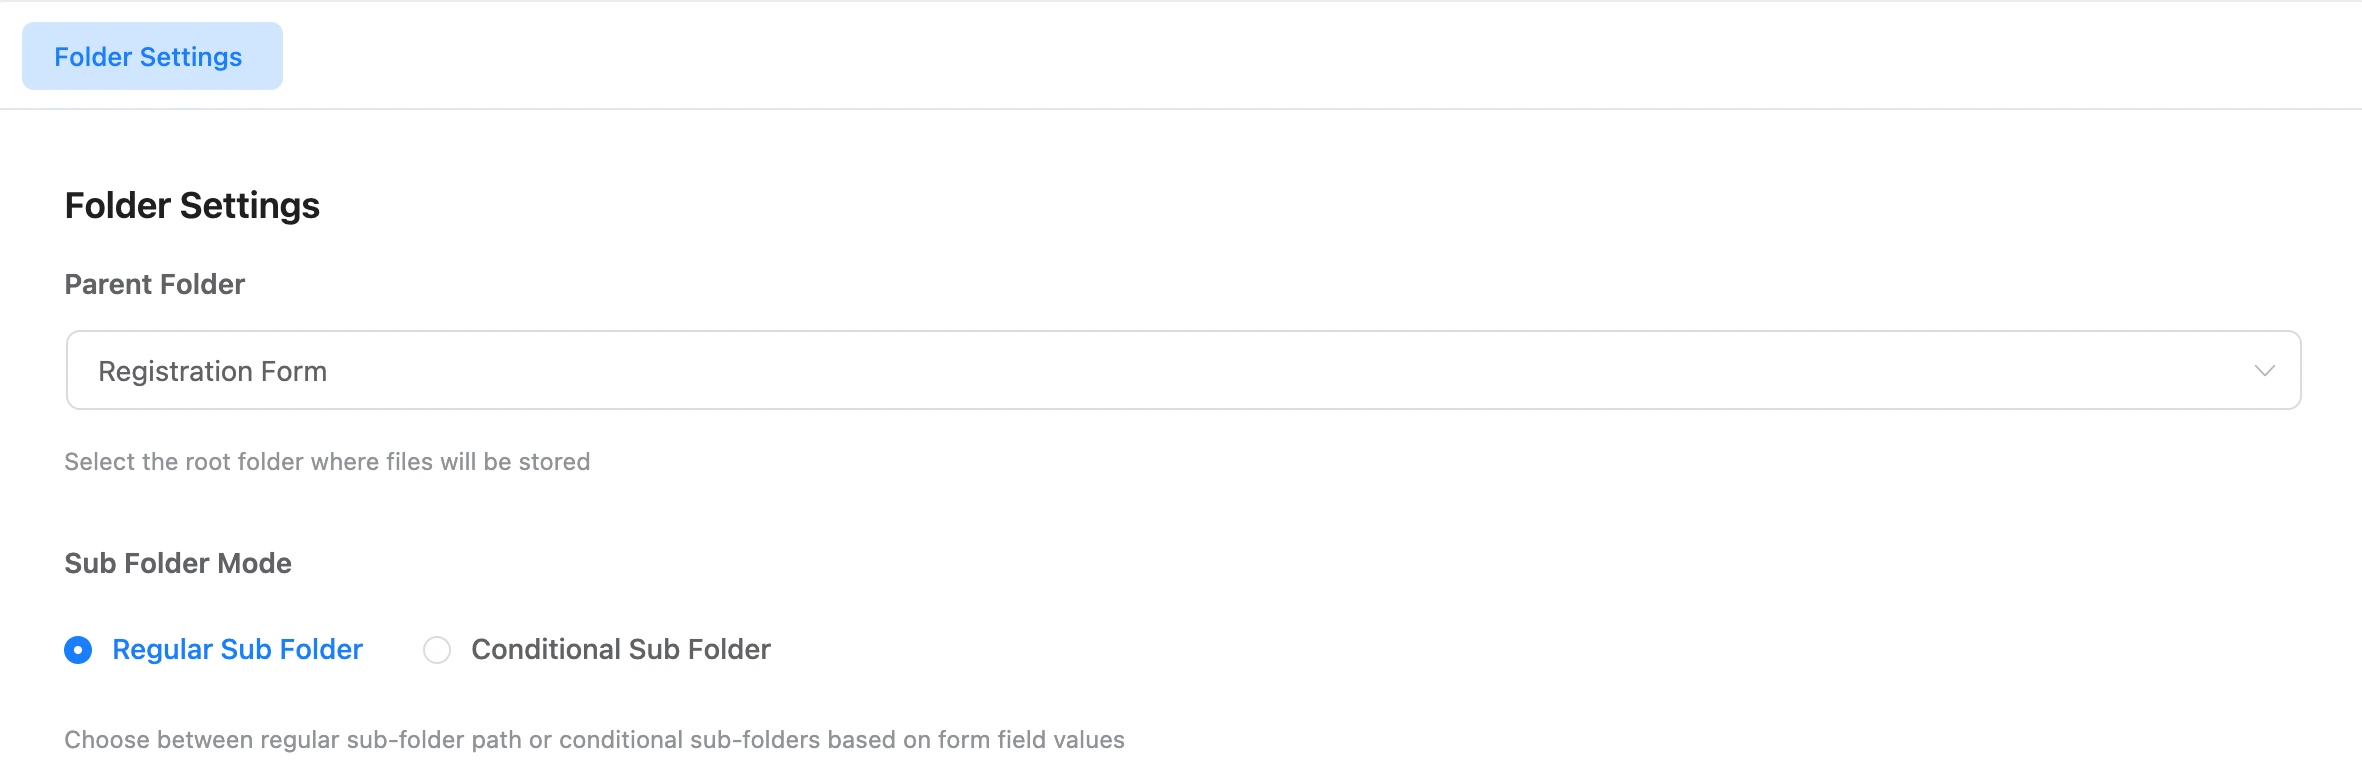Select the Regular Sub Folder radio button

tap(78, 650)
